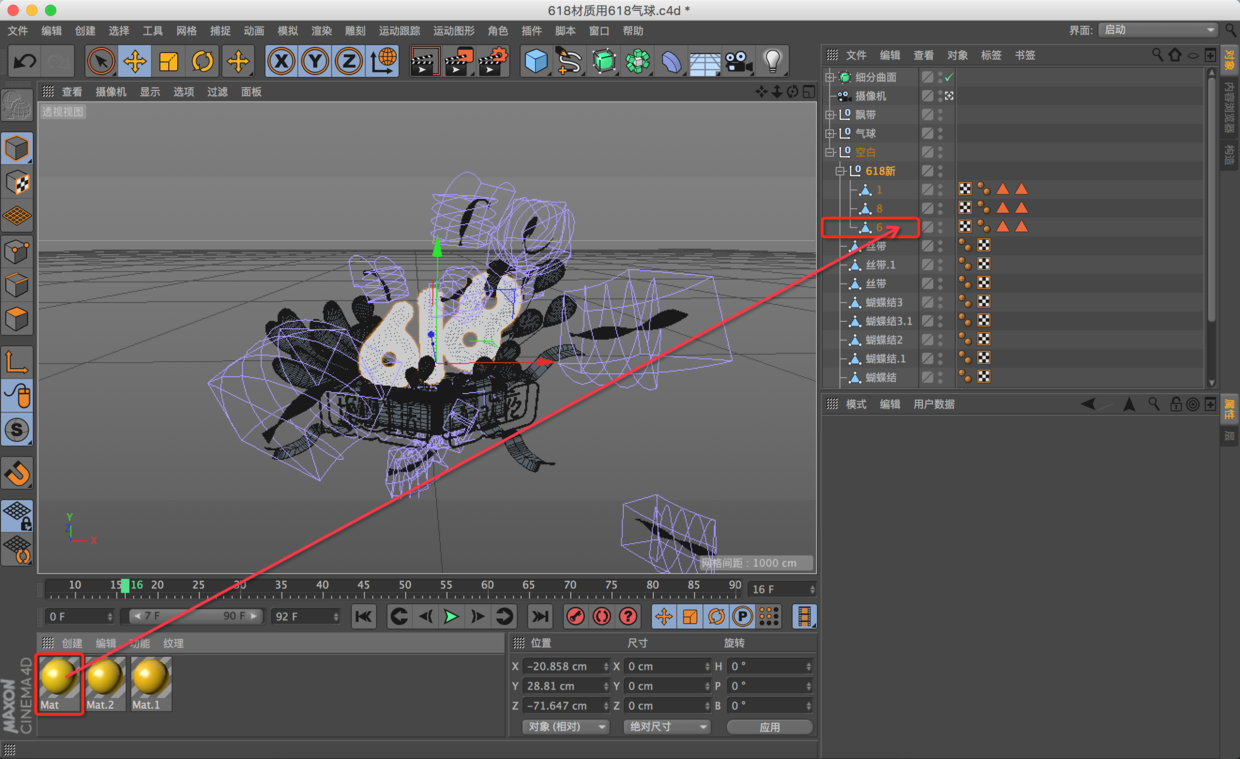Image resolution: width=1240 pixels, height=759 pixels.
Task: Click the lock icon in Attributes panel
Action: 1176,404
